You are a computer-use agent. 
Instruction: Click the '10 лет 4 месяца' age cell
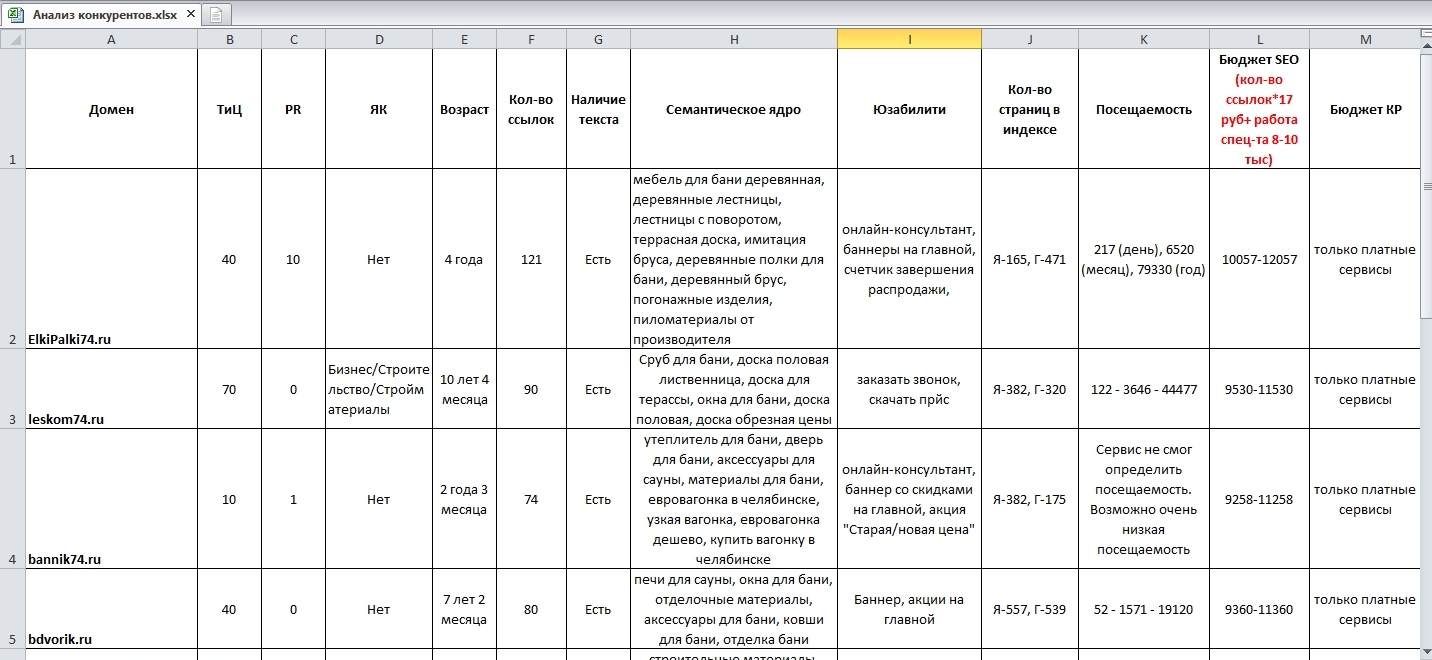464,389
